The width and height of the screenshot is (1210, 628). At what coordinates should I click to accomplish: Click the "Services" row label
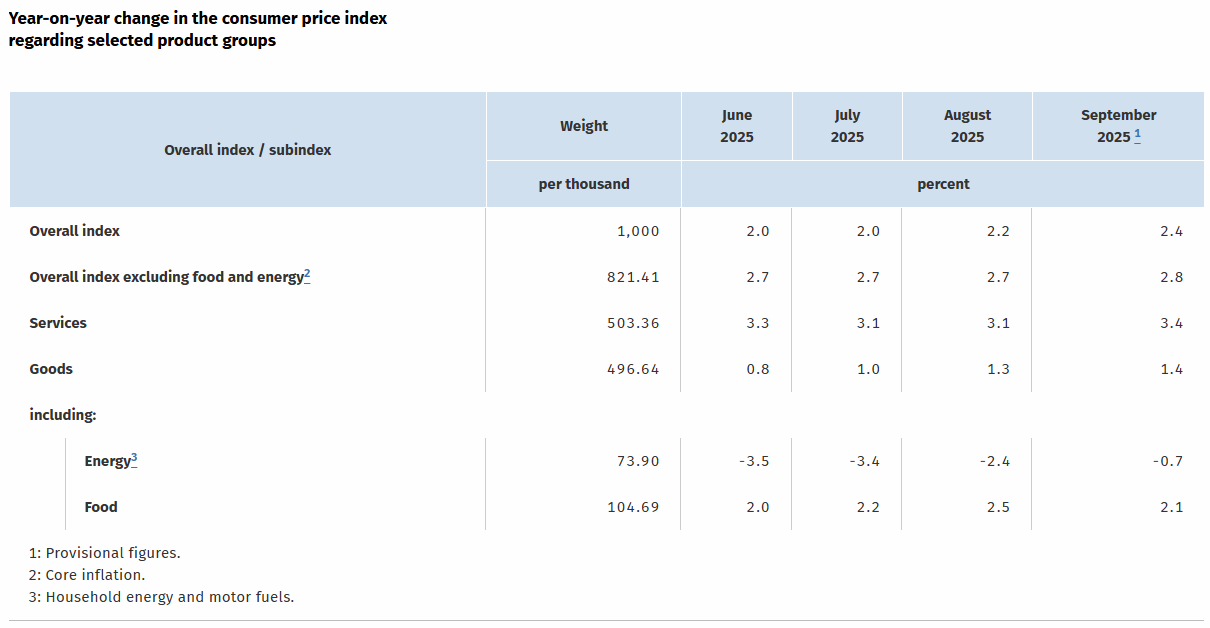pos(58,323)
